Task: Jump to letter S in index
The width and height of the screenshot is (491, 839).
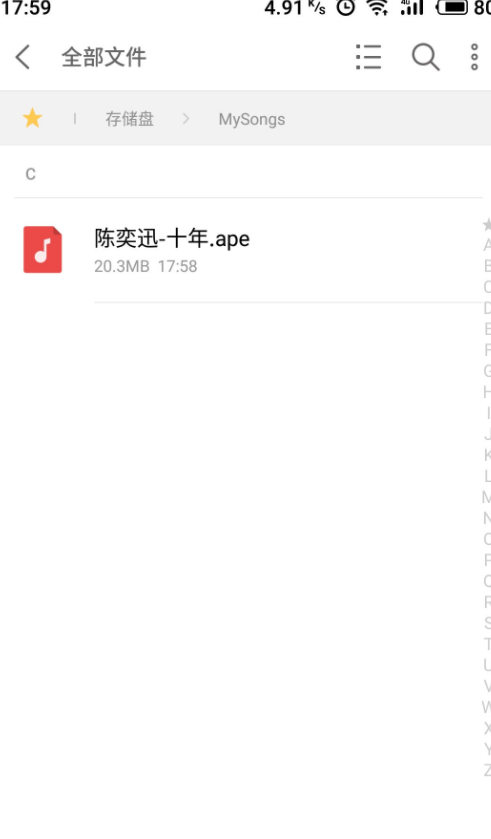Action: pos(487,623)
